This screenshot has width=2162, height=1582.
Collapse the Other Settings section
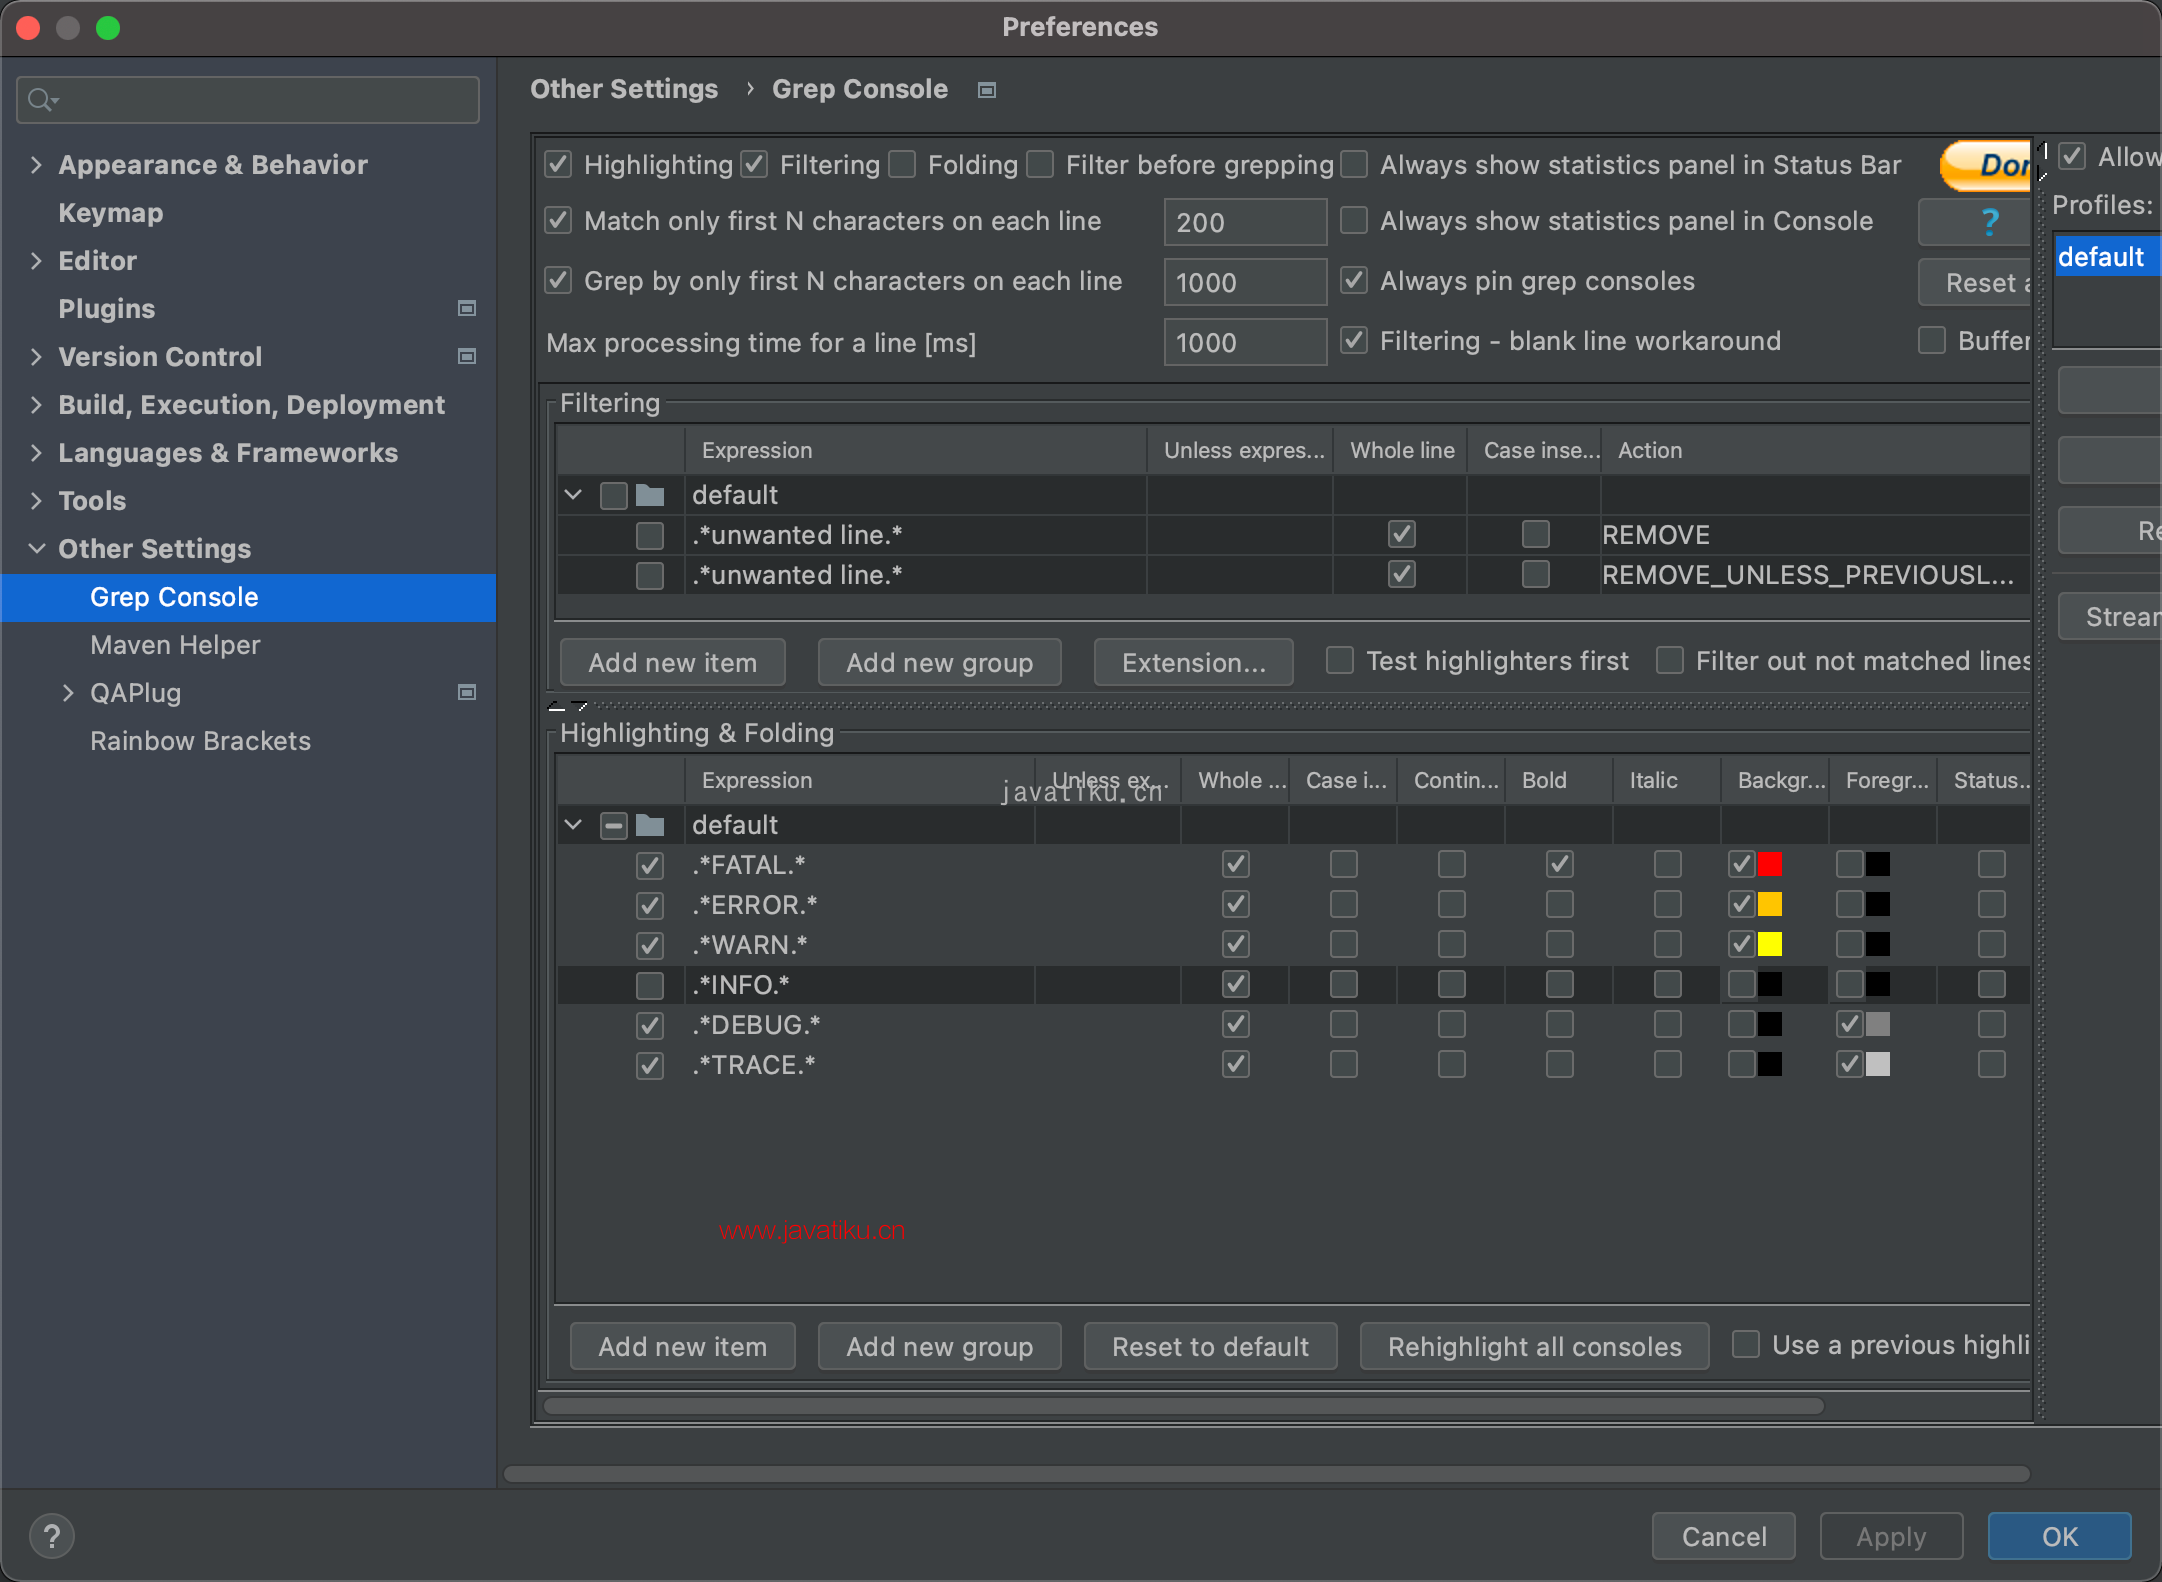pyautogui.click(x=36, y=549)
